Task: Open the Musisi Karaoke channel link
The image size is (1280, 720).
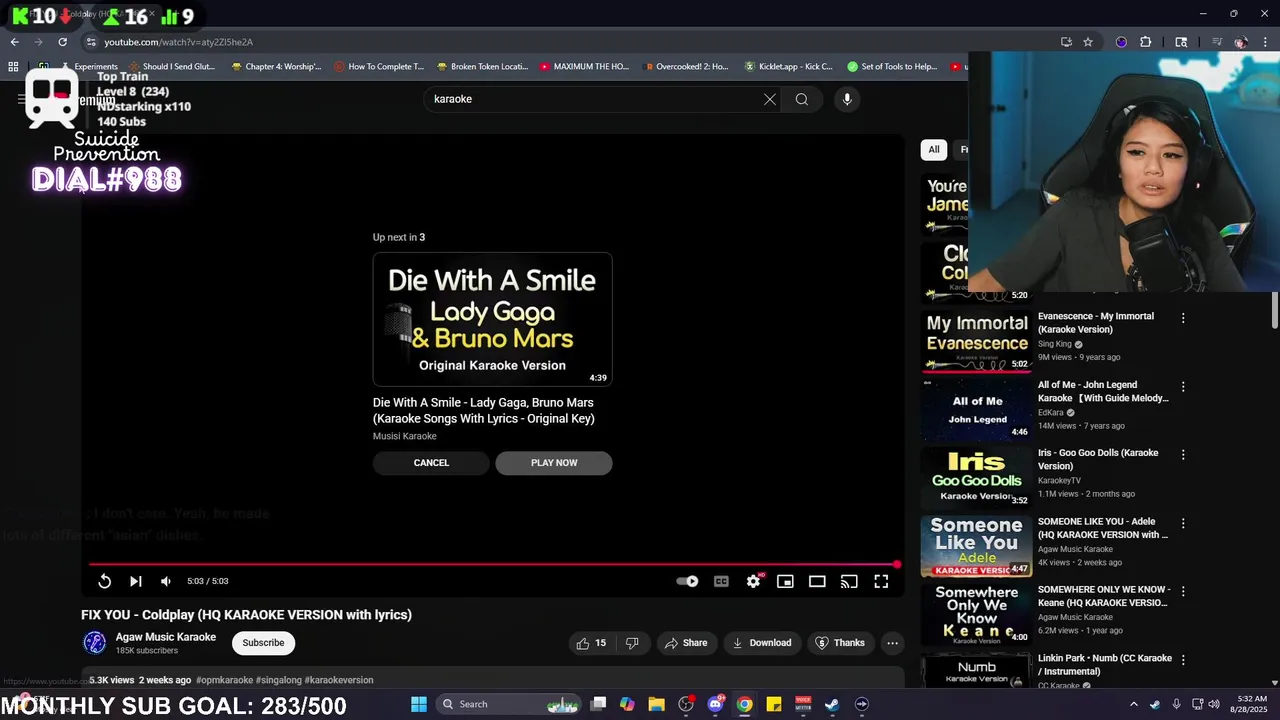Action: pos(405,436)
